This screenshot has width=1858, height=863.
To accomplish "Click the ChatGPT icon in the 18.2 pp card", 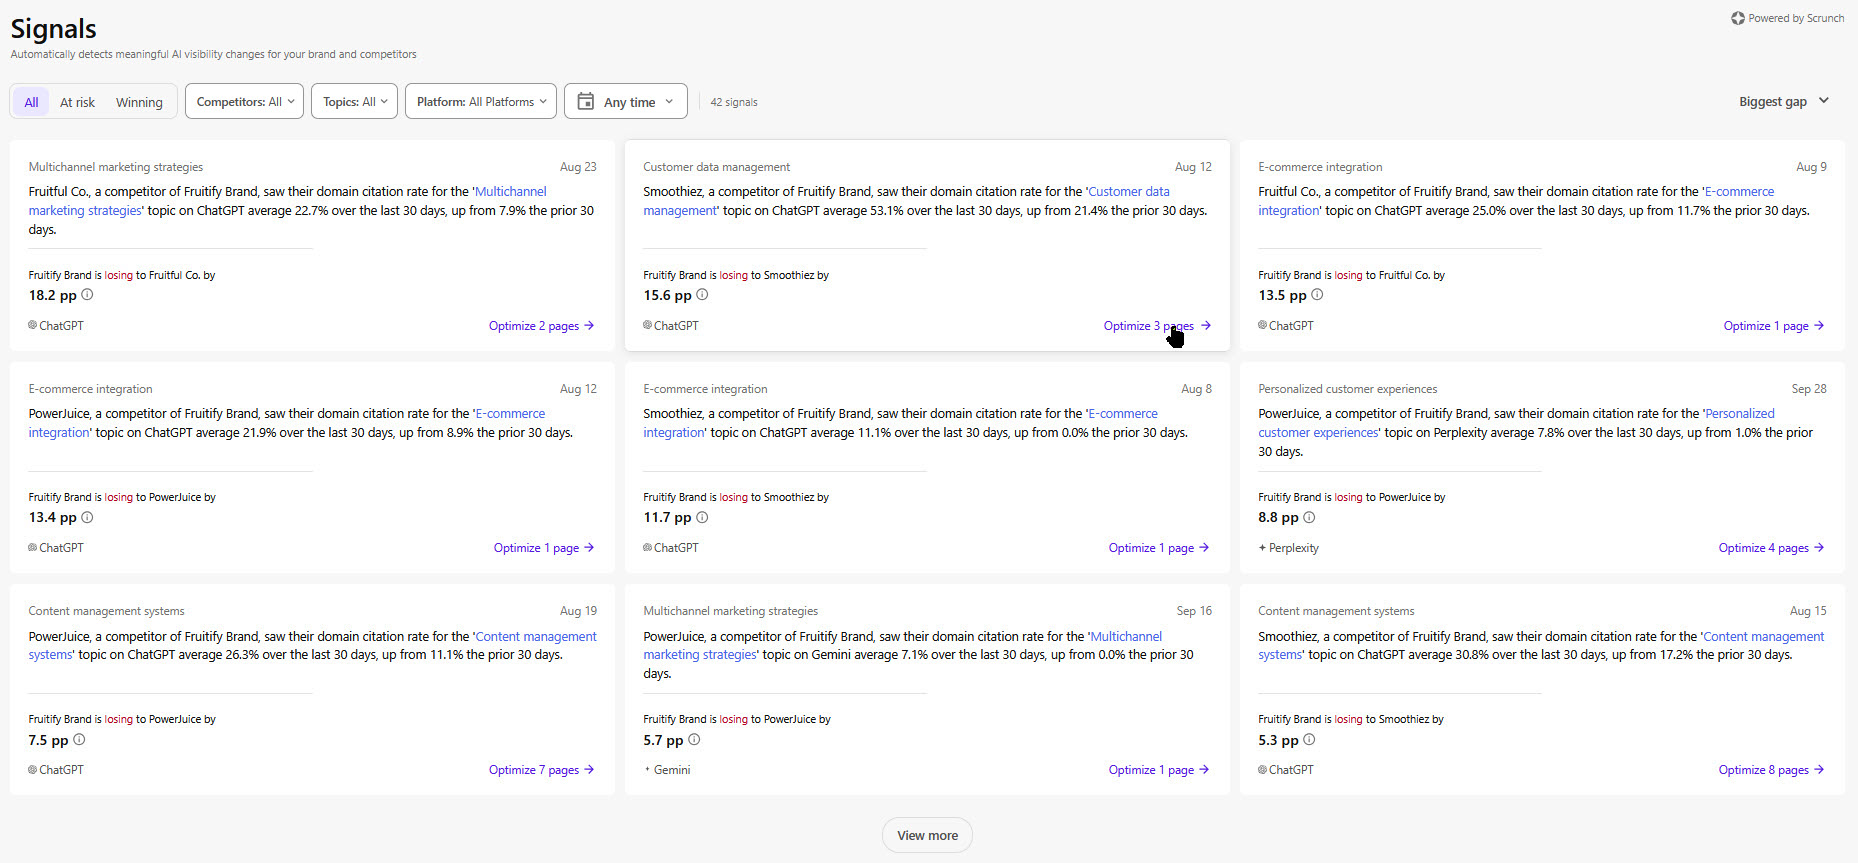I will point(33,325).
